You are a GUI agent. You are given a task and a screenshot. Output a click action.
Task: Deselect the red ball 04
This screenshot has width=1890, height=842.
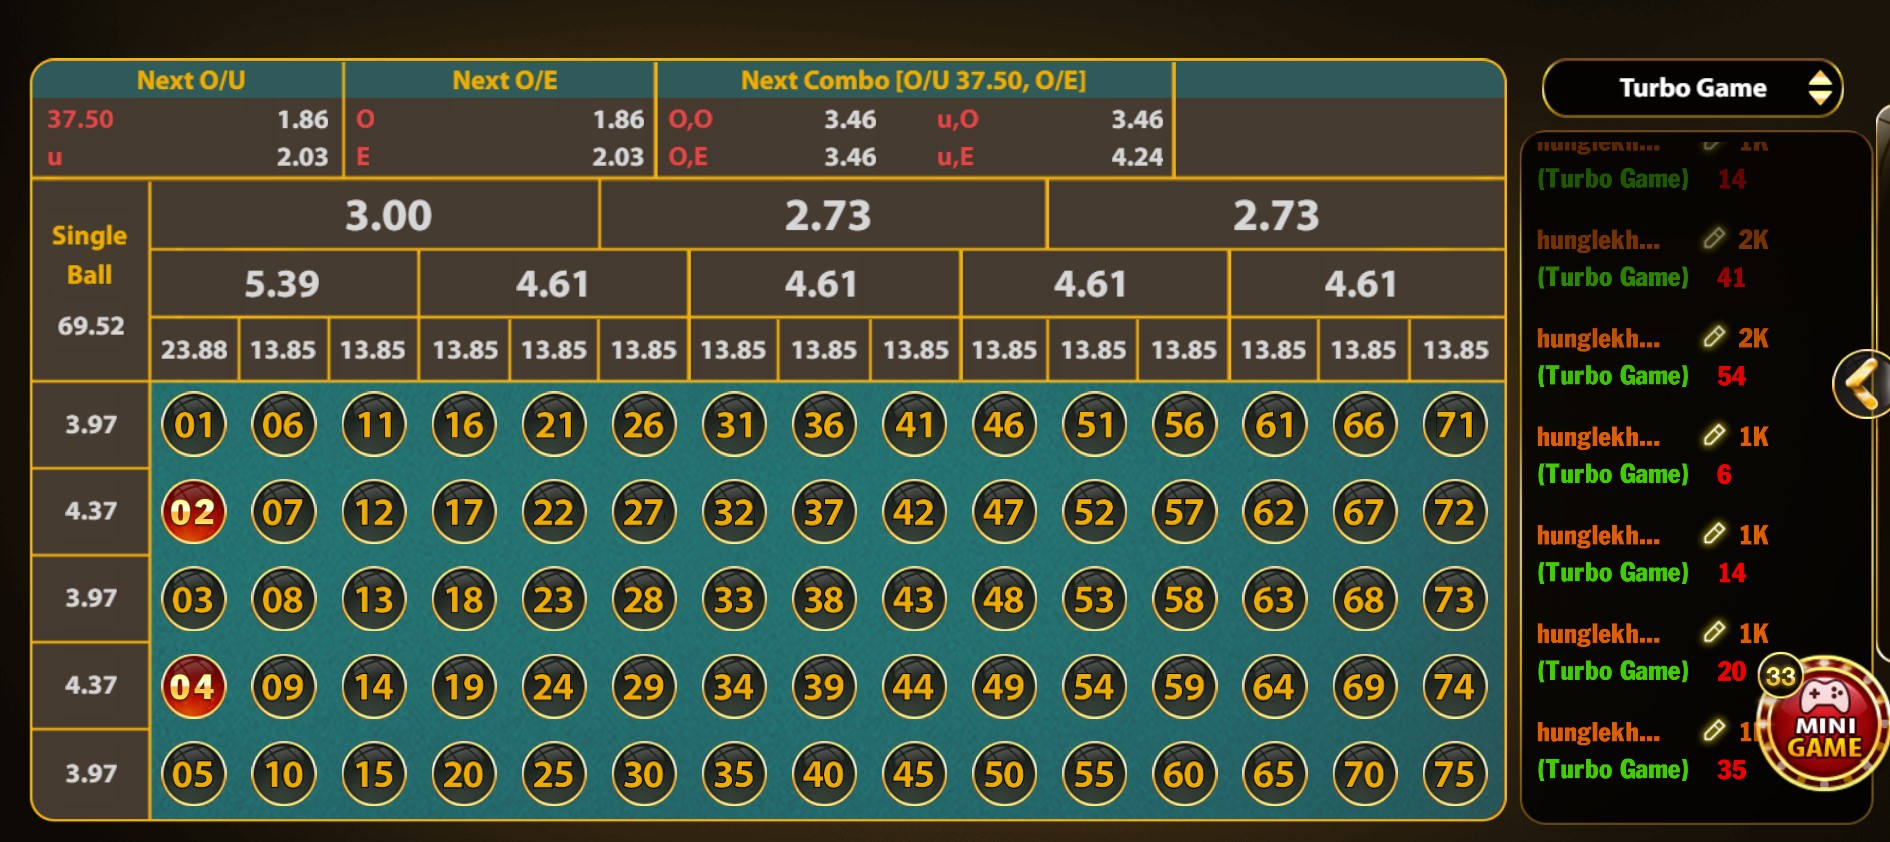(x=194, y=687)
